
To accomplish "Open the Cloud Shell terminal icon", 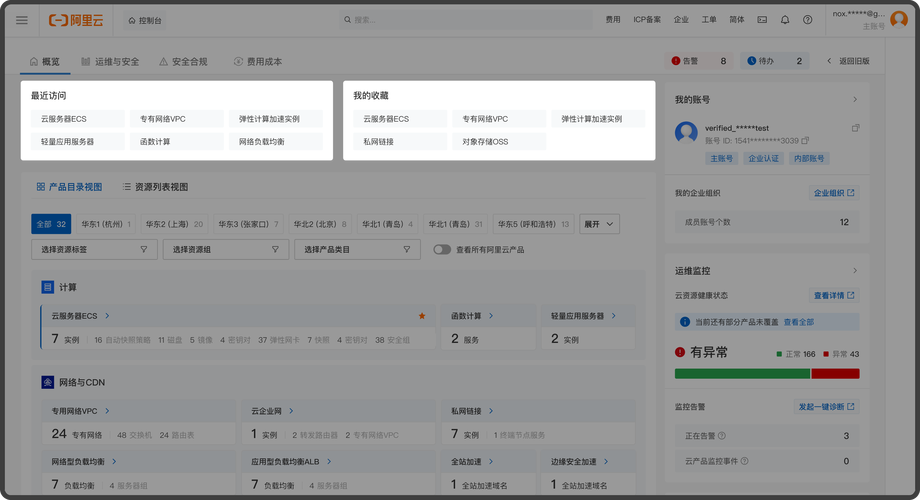I will [762, 19].
